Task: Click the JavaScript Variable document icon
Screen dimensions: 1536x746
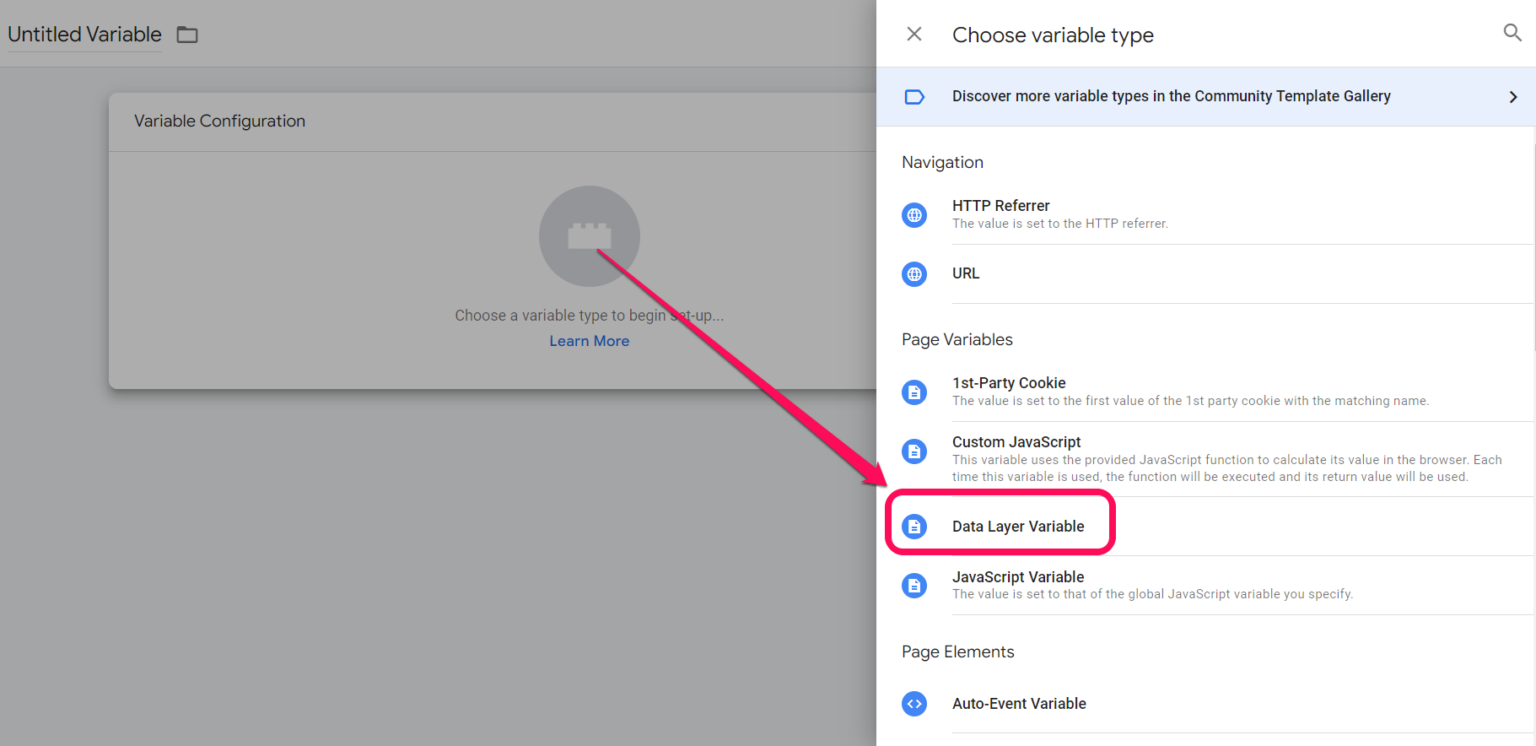Action: [914, 585]
